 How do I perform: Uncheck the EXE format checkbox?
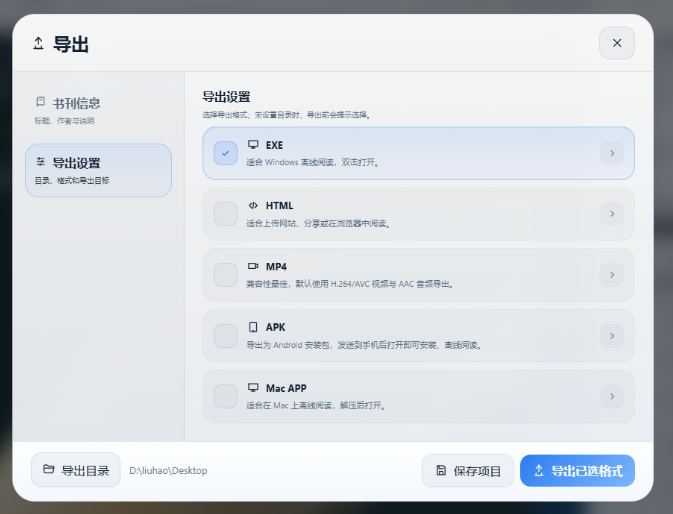(x=226, y=153)
